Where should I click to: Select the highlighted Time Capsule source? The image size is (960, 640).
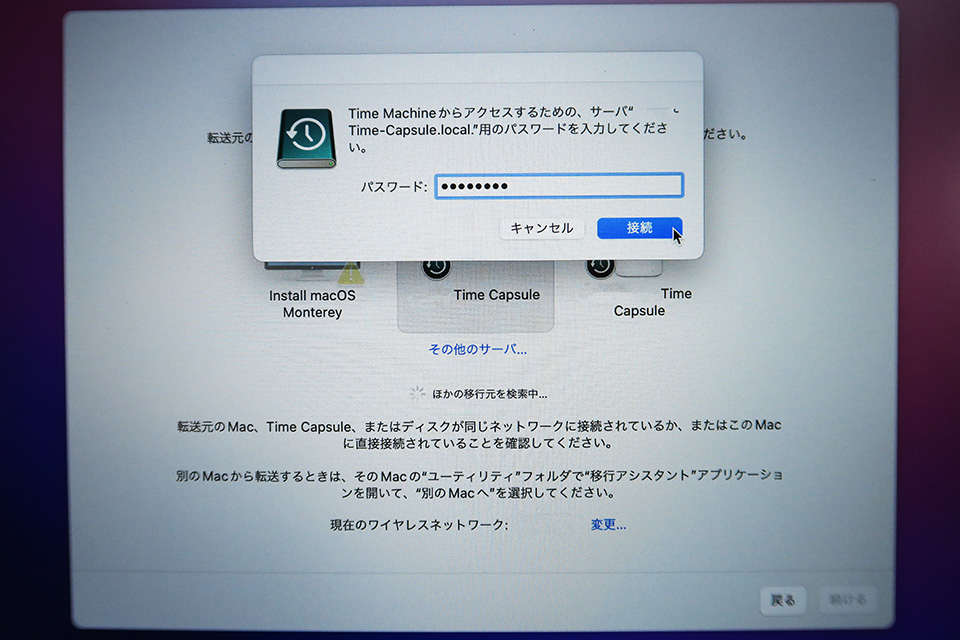[x=476, y=296]
